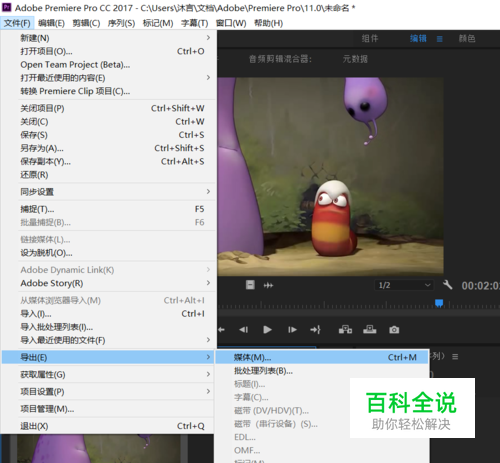Choose 还原(R) menu entry
500x463 pixels.
(x=108, y=175)
